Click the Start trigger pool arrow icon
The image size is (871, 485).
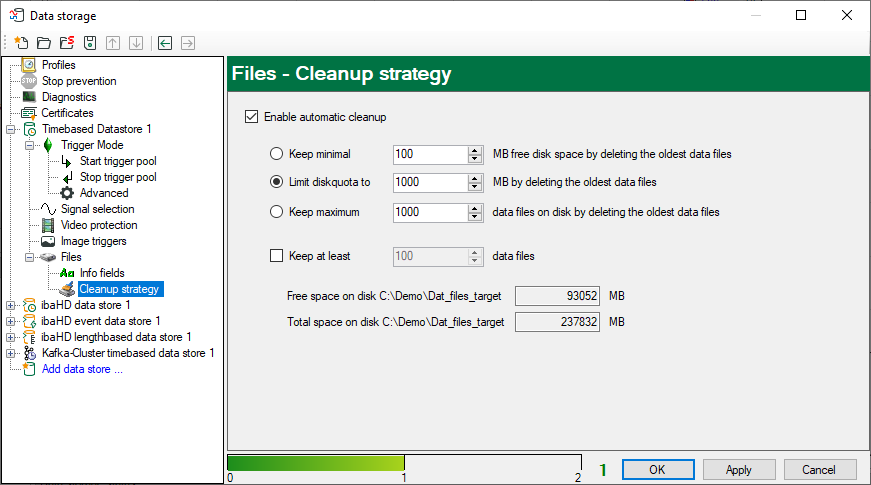click(x=67, y=161)
